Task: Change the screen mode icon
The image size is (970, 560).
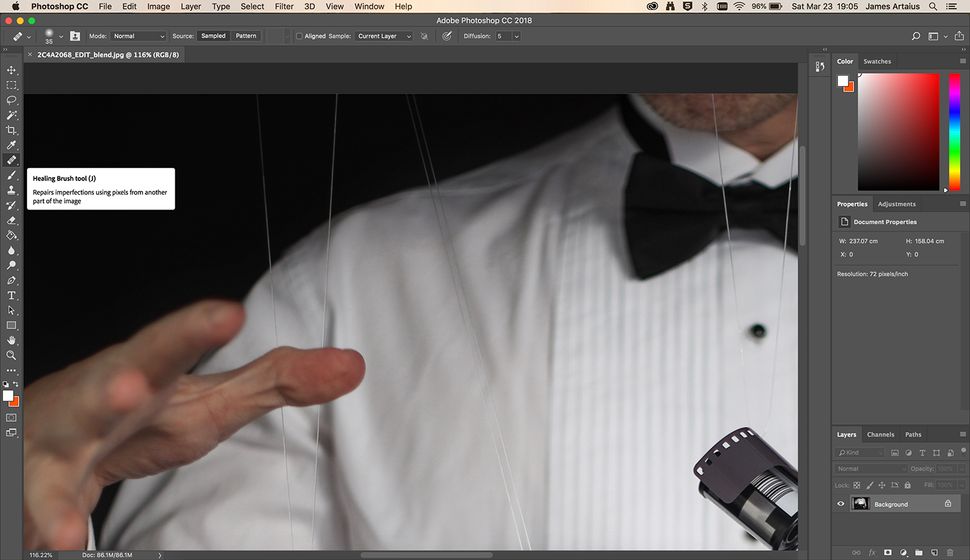Action: pos(11,433)
